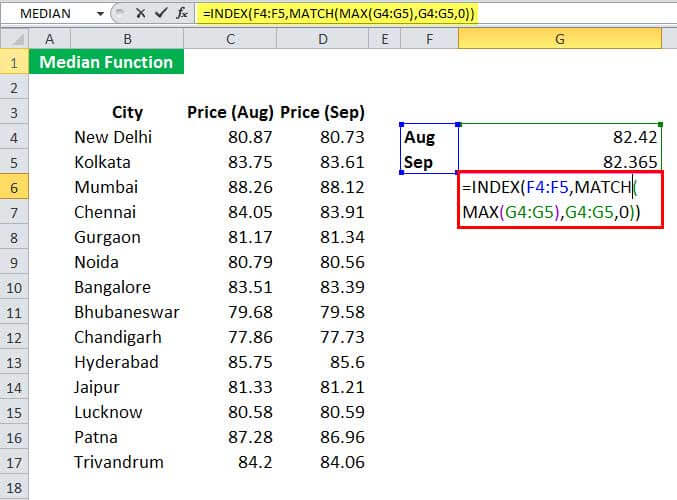Click the Median Function title cell

[x=106, y=62]
